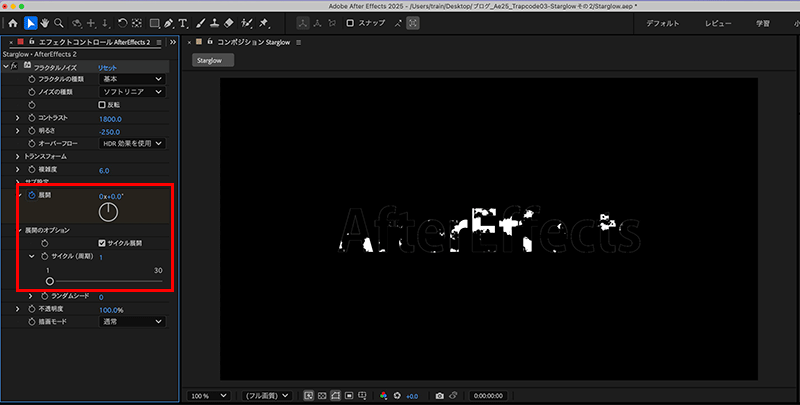800x405 pixels.
Task: Click the View Axis mode icon
Action: [x=333, y=23]
